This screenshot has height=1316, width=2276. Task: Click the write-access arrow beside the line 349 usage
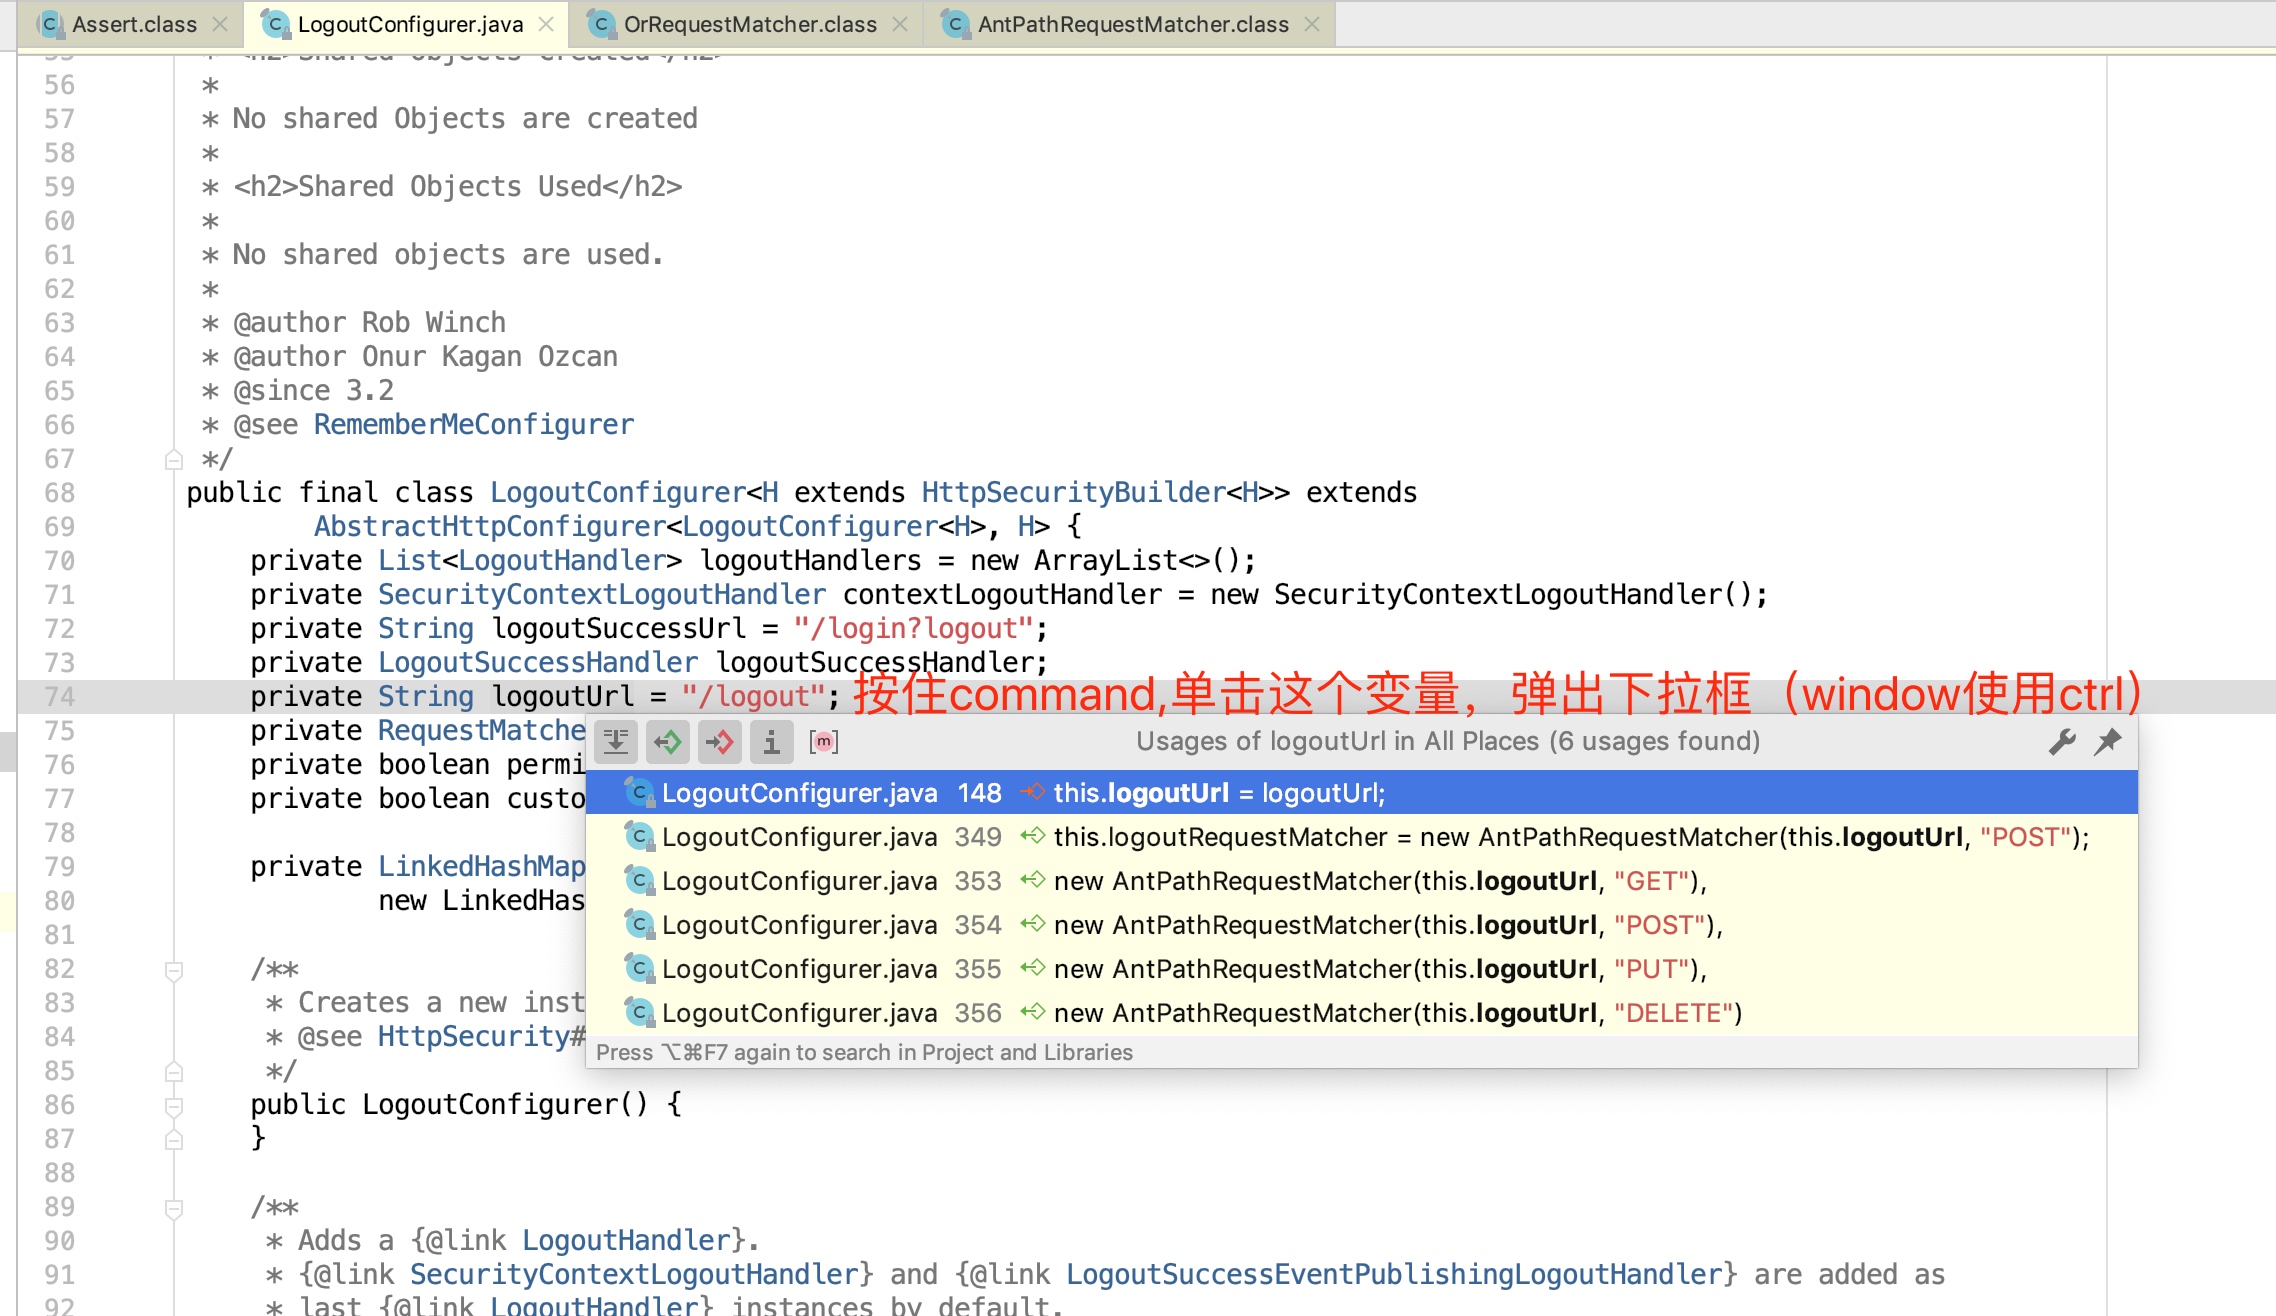click(x=1035, y=837)
